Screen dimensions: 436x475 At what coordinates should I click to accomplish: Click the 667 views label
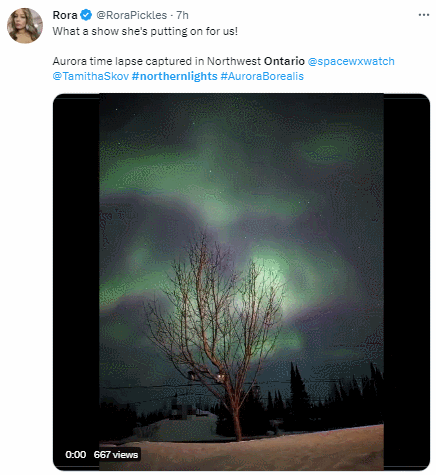point(116,455)
